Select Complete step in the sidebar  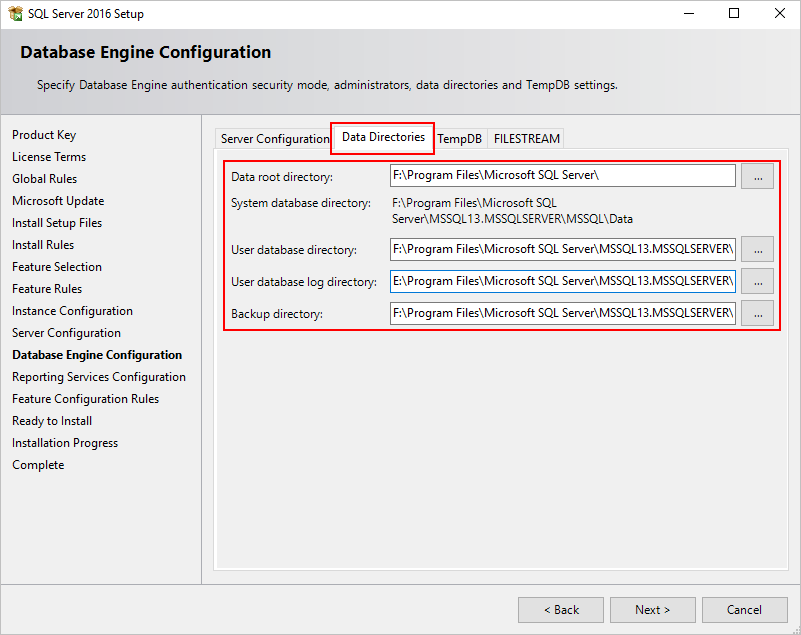coord(38,465)
